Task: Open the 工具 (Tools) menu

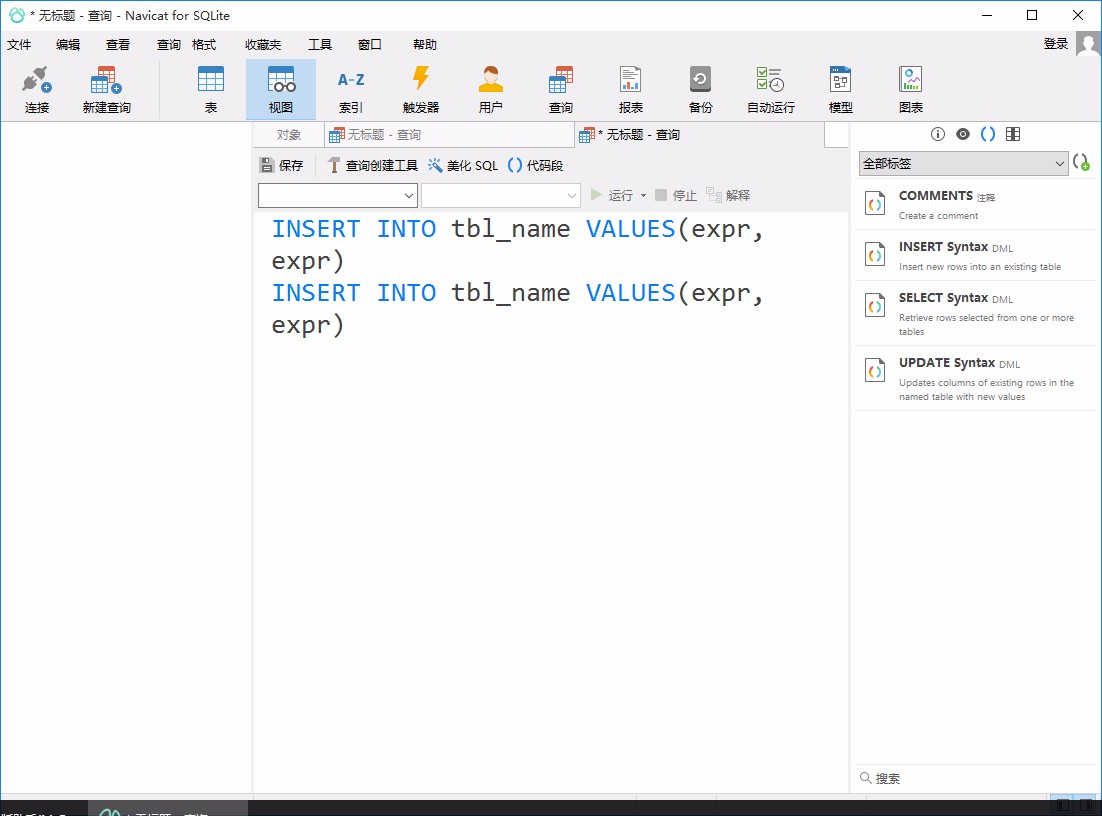Action: (x=319, y=44)
